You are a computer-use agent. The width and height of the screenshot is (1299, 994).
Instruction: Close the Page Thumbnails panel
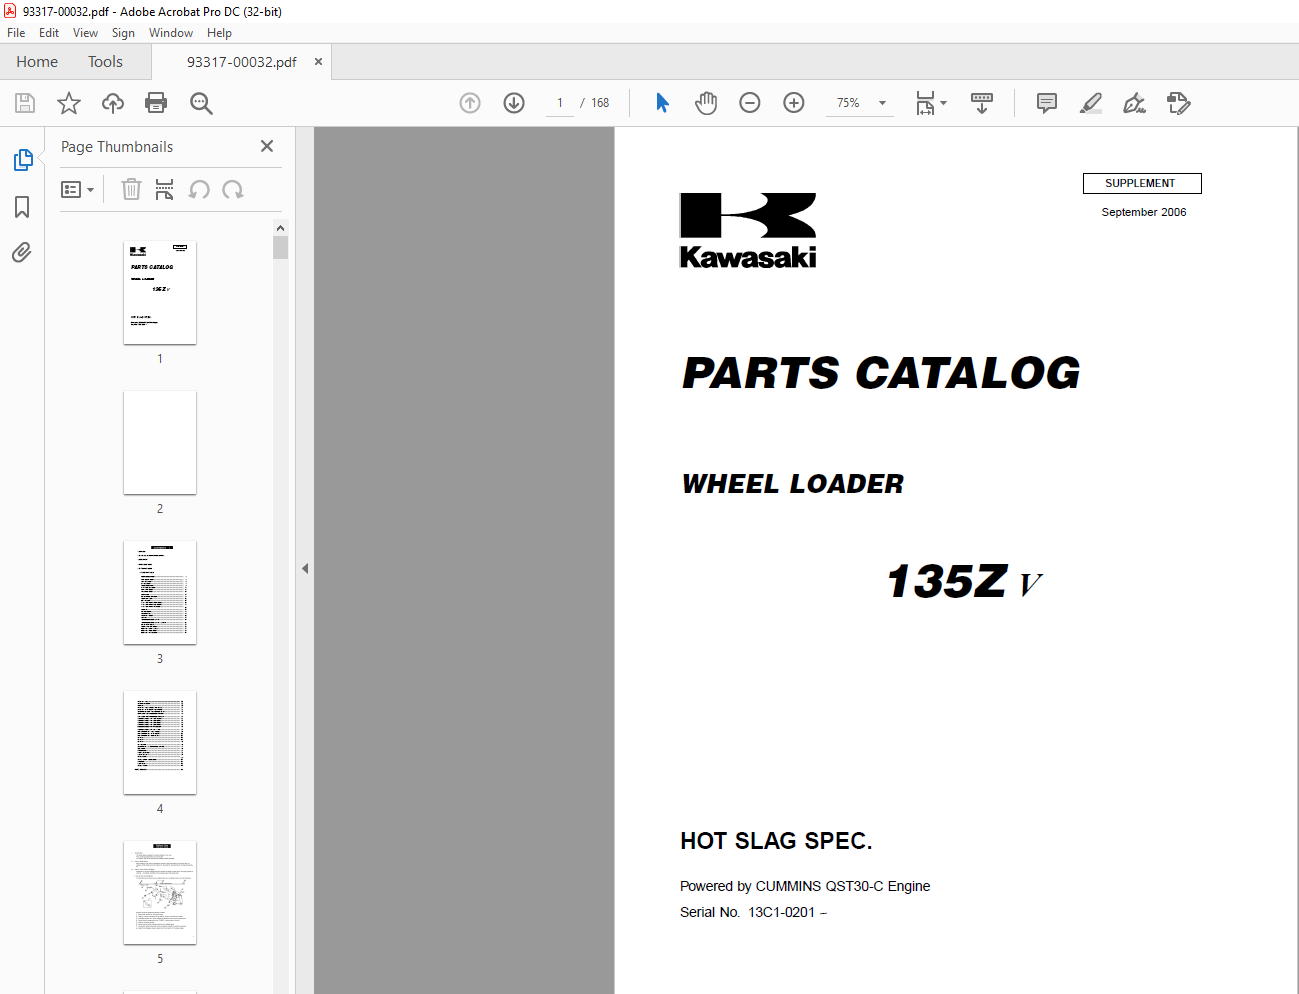(x=267, y=146)
